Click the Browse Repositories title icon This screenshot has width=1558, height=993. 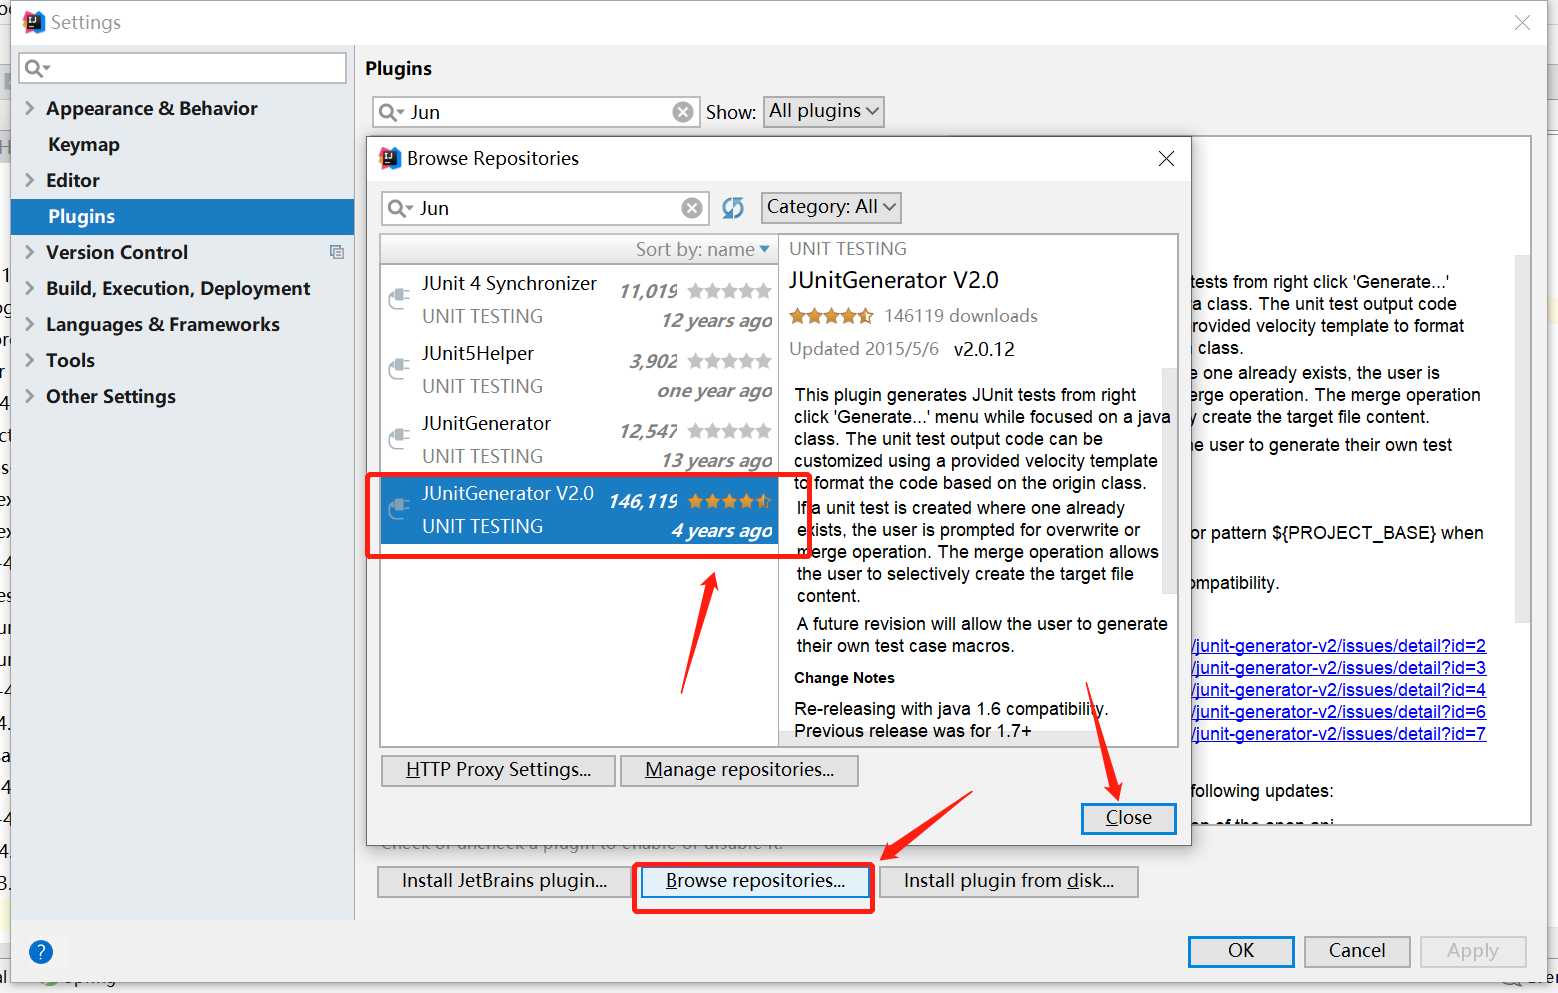(390, 158)
